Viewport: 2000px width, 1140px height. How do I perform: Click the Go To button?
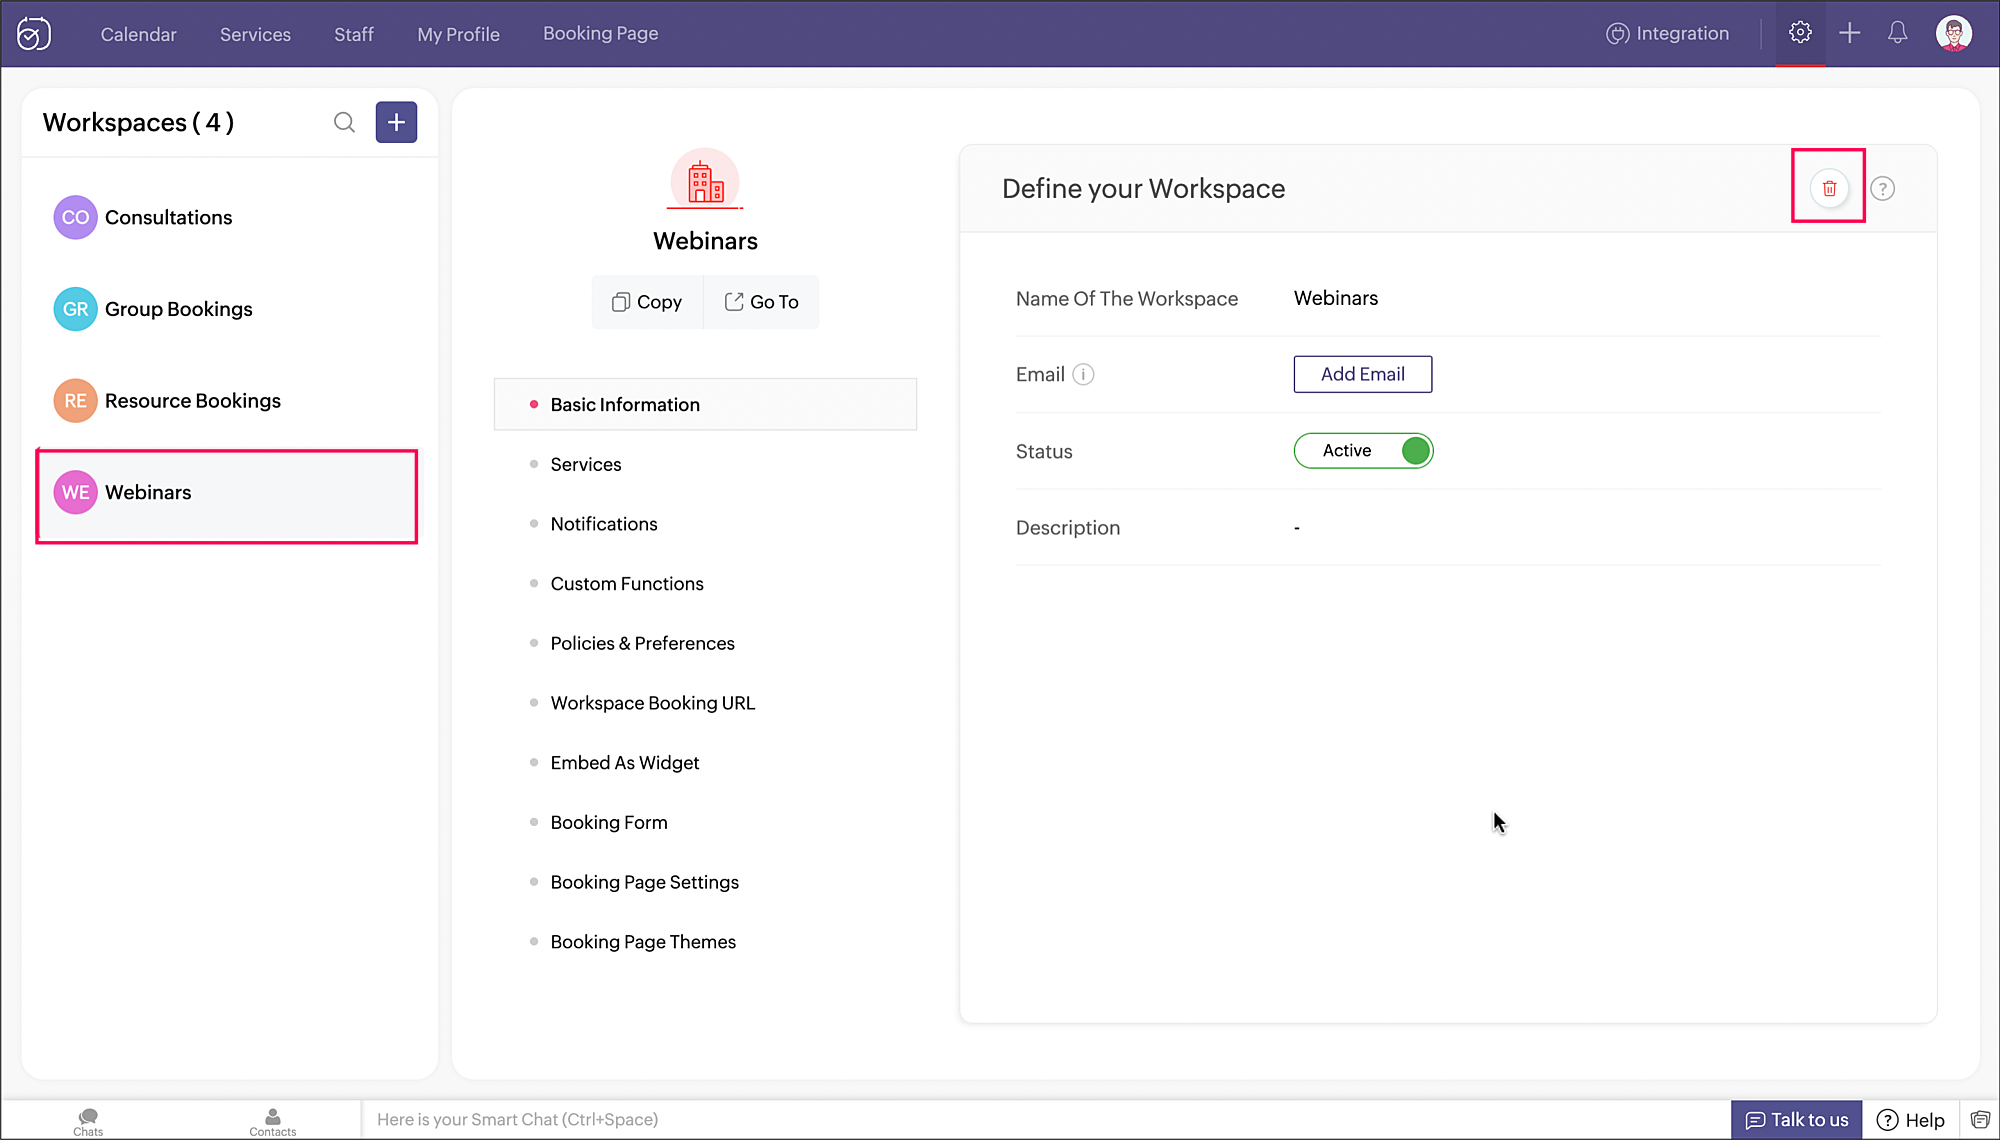click(x=761, y=302)
